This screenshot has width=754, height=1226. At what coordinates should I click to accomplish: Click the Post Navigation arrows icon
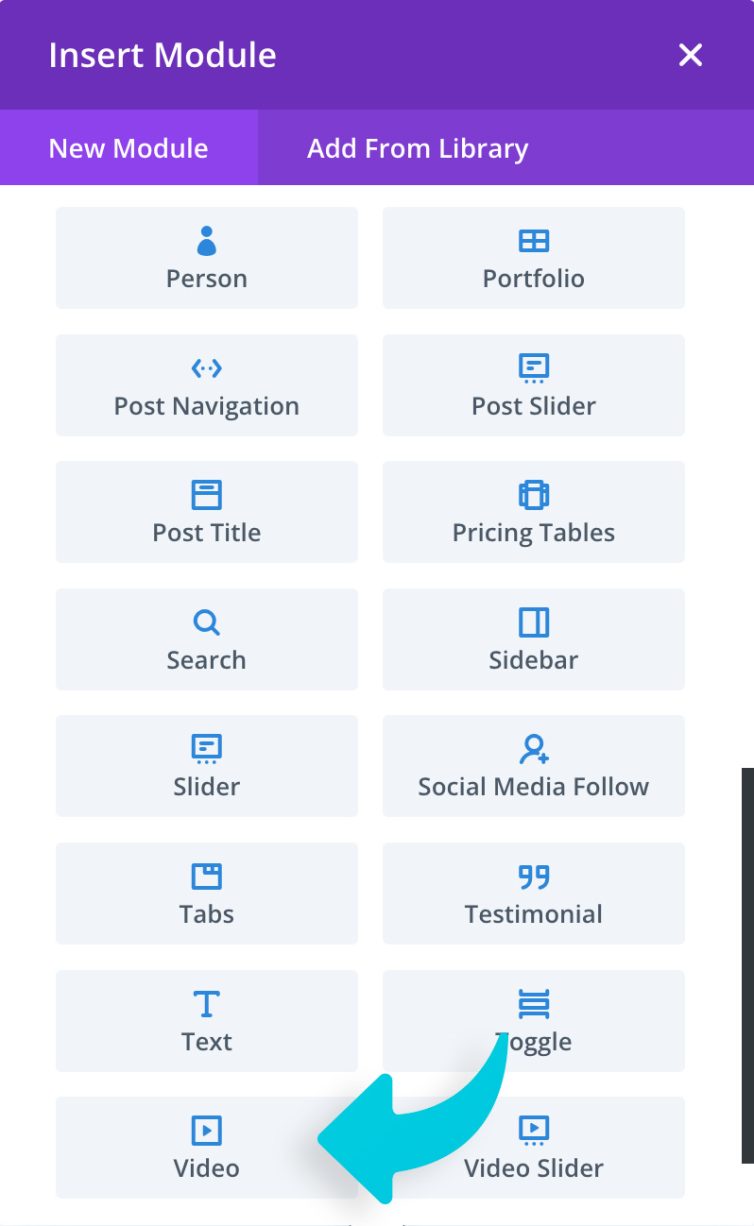[206, 369]
